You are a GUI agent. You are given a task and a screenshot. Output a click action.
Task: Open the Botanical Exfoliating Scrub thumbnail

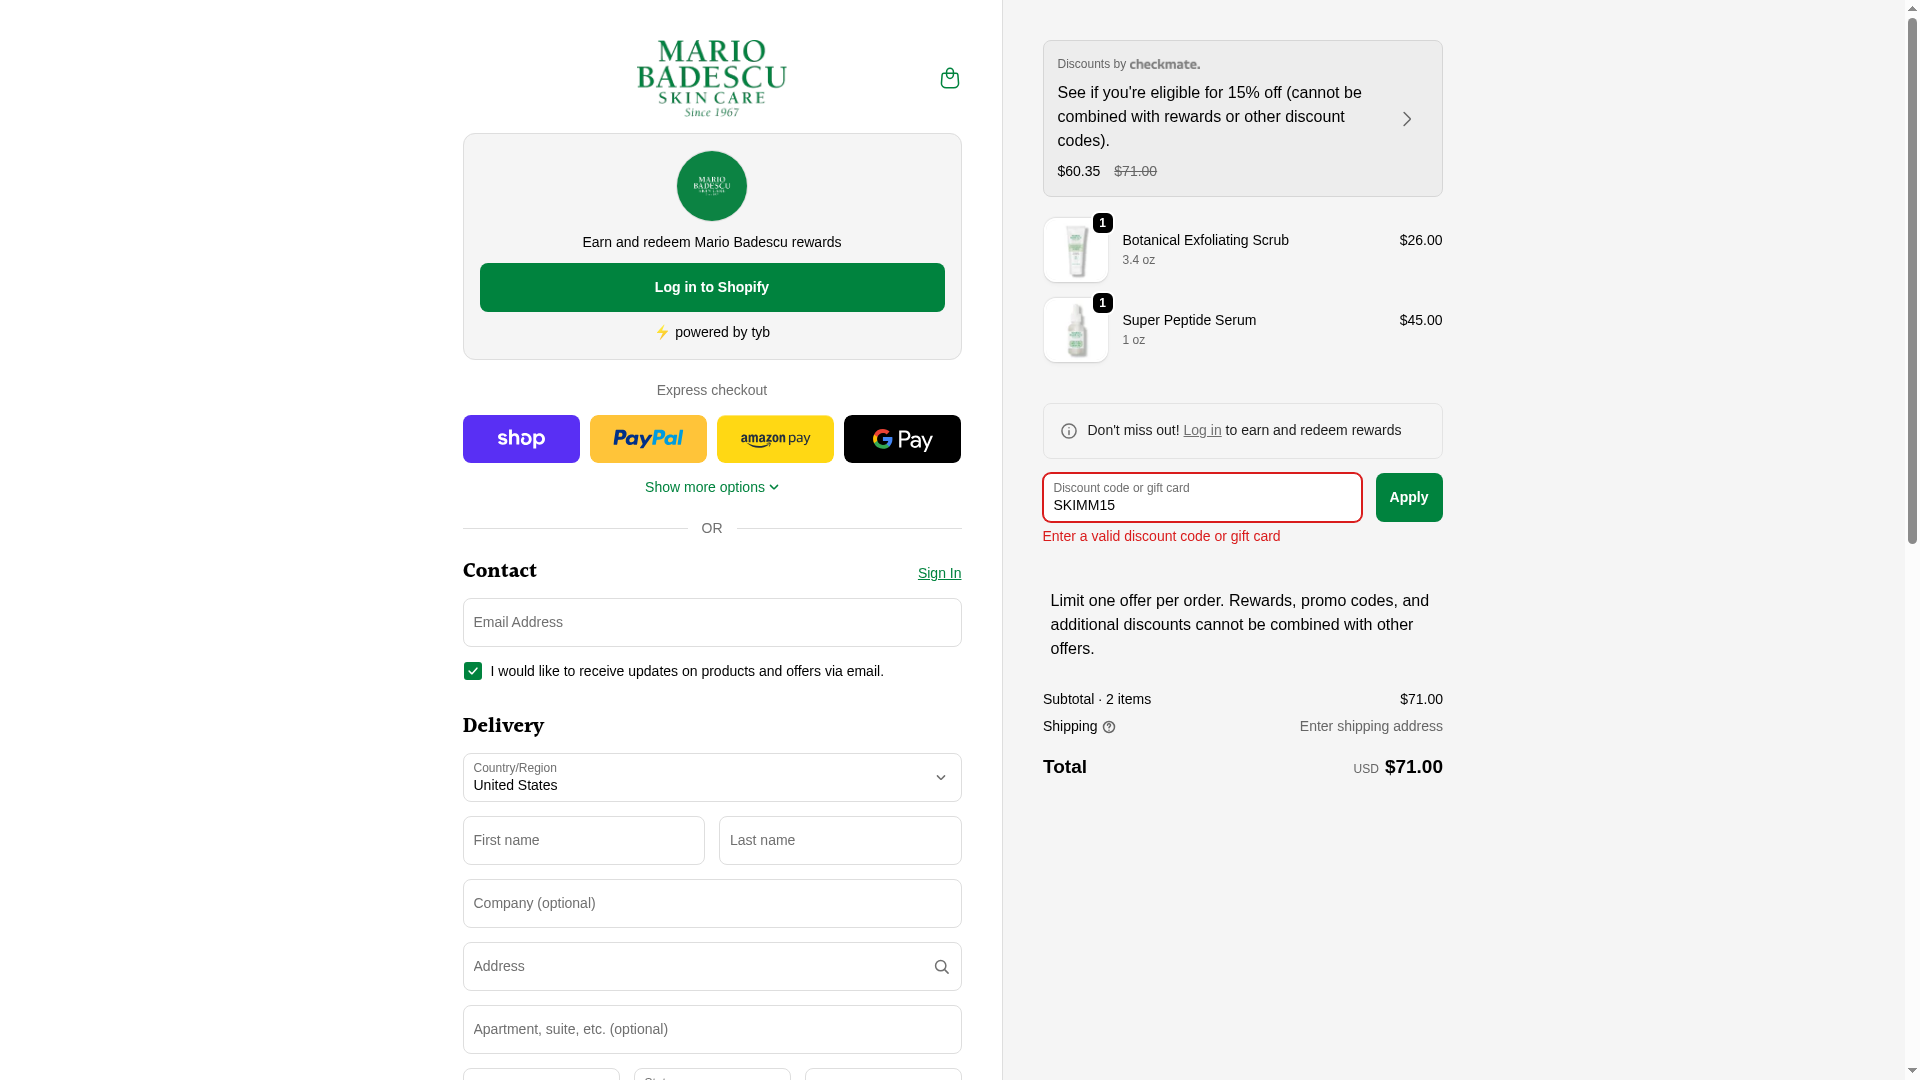(x=1075, y=250)
